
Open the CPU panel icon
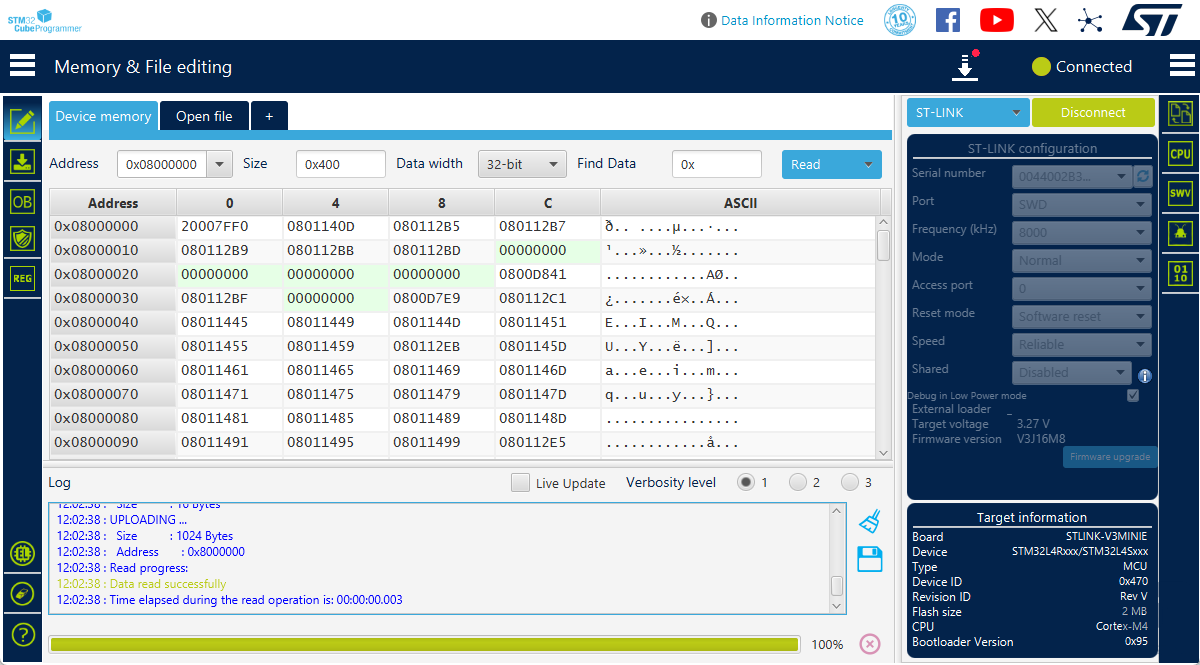[1180, 153]
